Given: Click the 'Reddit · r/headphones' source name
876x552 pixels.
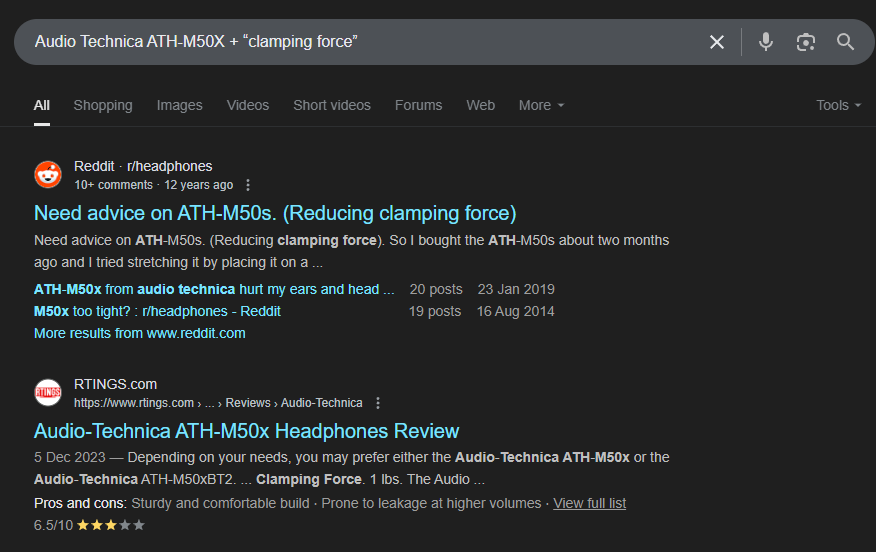Looking at the screenshot, I should pos(143,166).
